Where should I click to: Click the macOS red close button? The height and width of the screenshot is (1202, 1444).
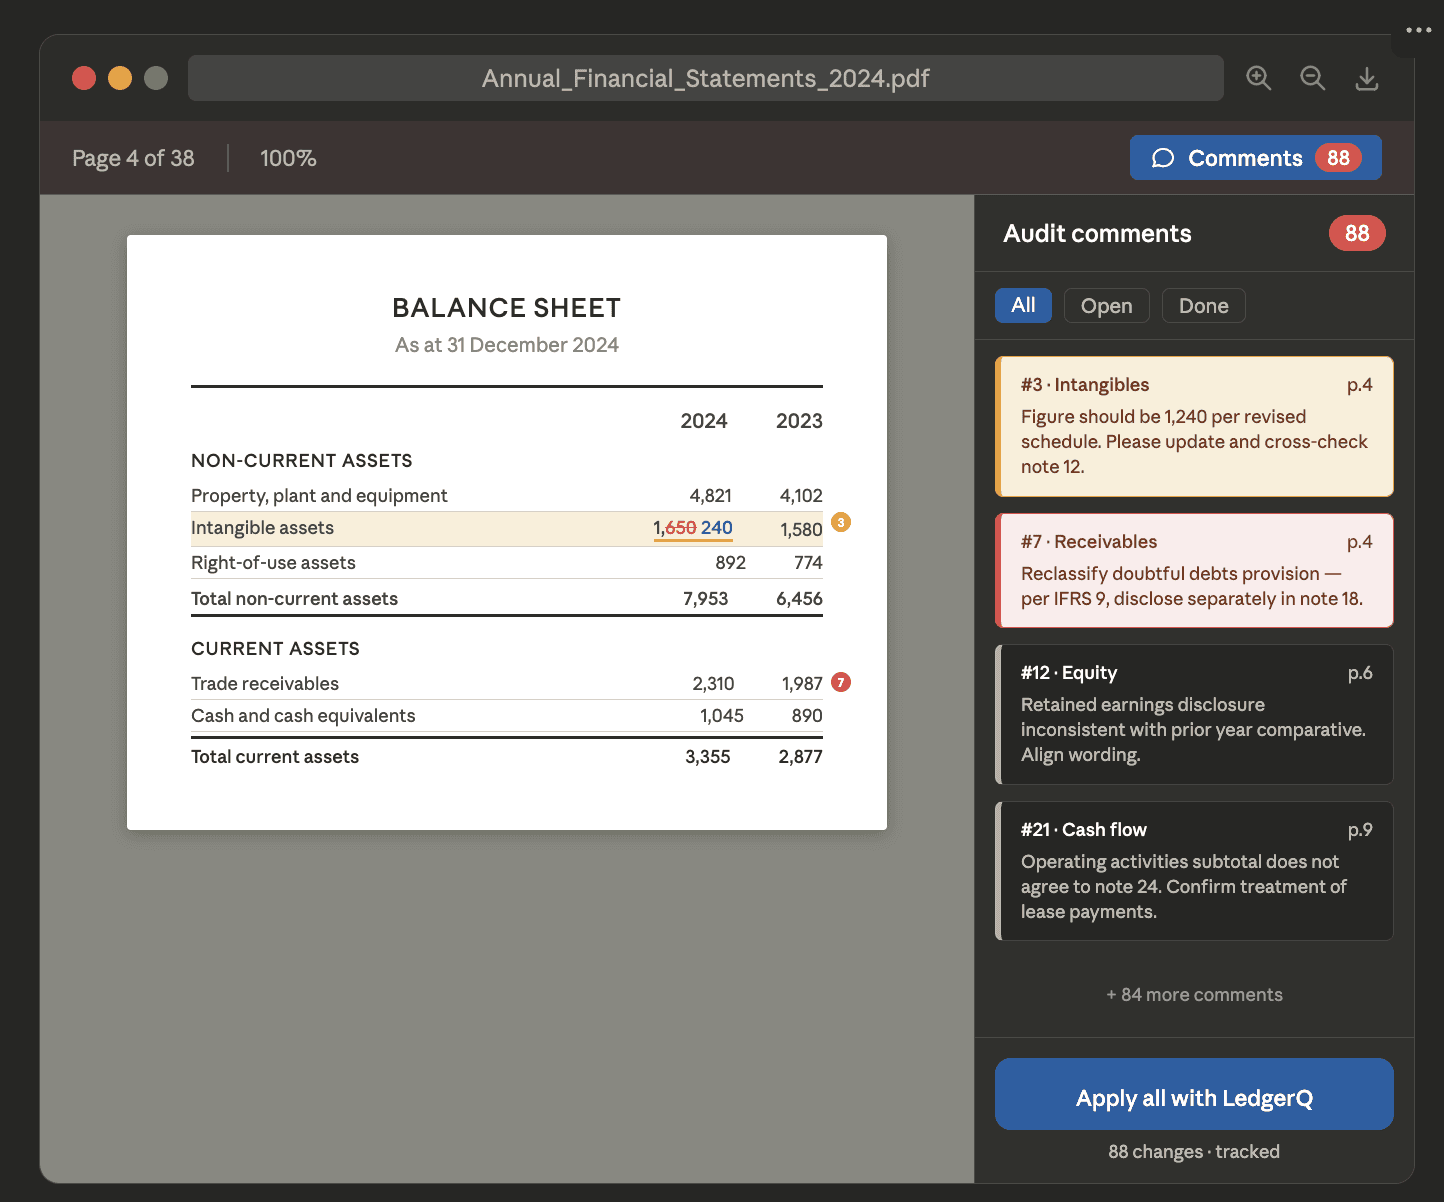point(84,78)
